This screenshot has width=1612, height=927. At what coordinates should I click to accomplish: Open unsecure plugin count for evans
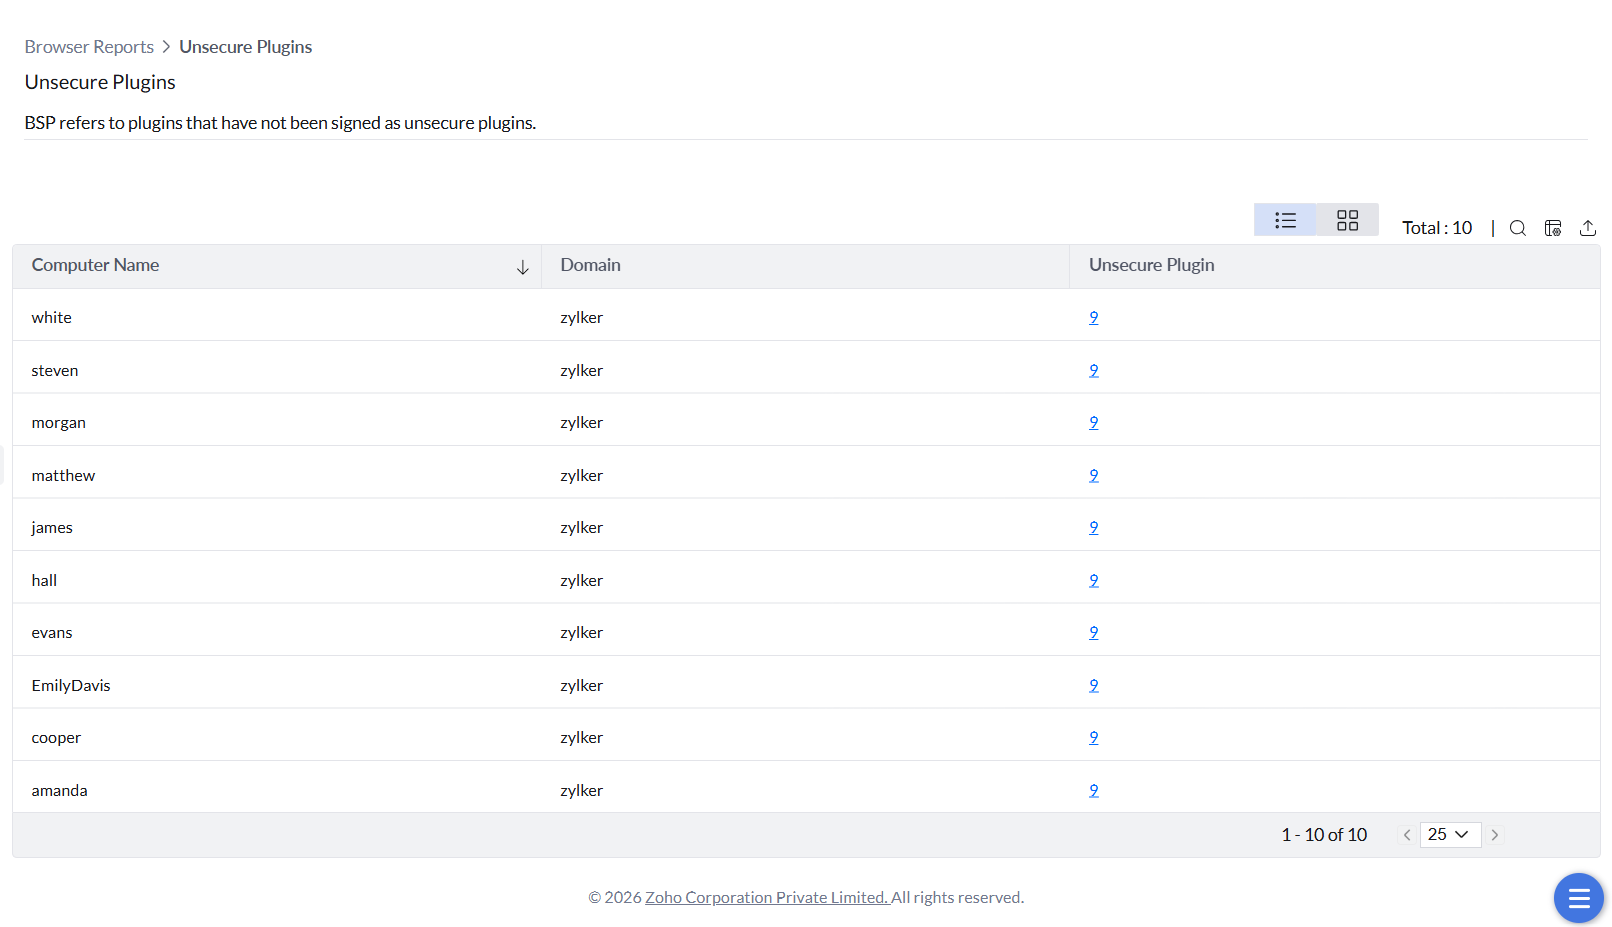pyautogui.click(x=1094, y=633)
